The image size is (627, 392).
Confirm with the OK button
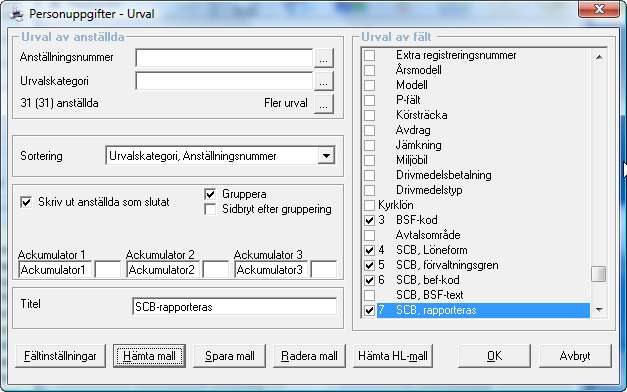[494, 356]
